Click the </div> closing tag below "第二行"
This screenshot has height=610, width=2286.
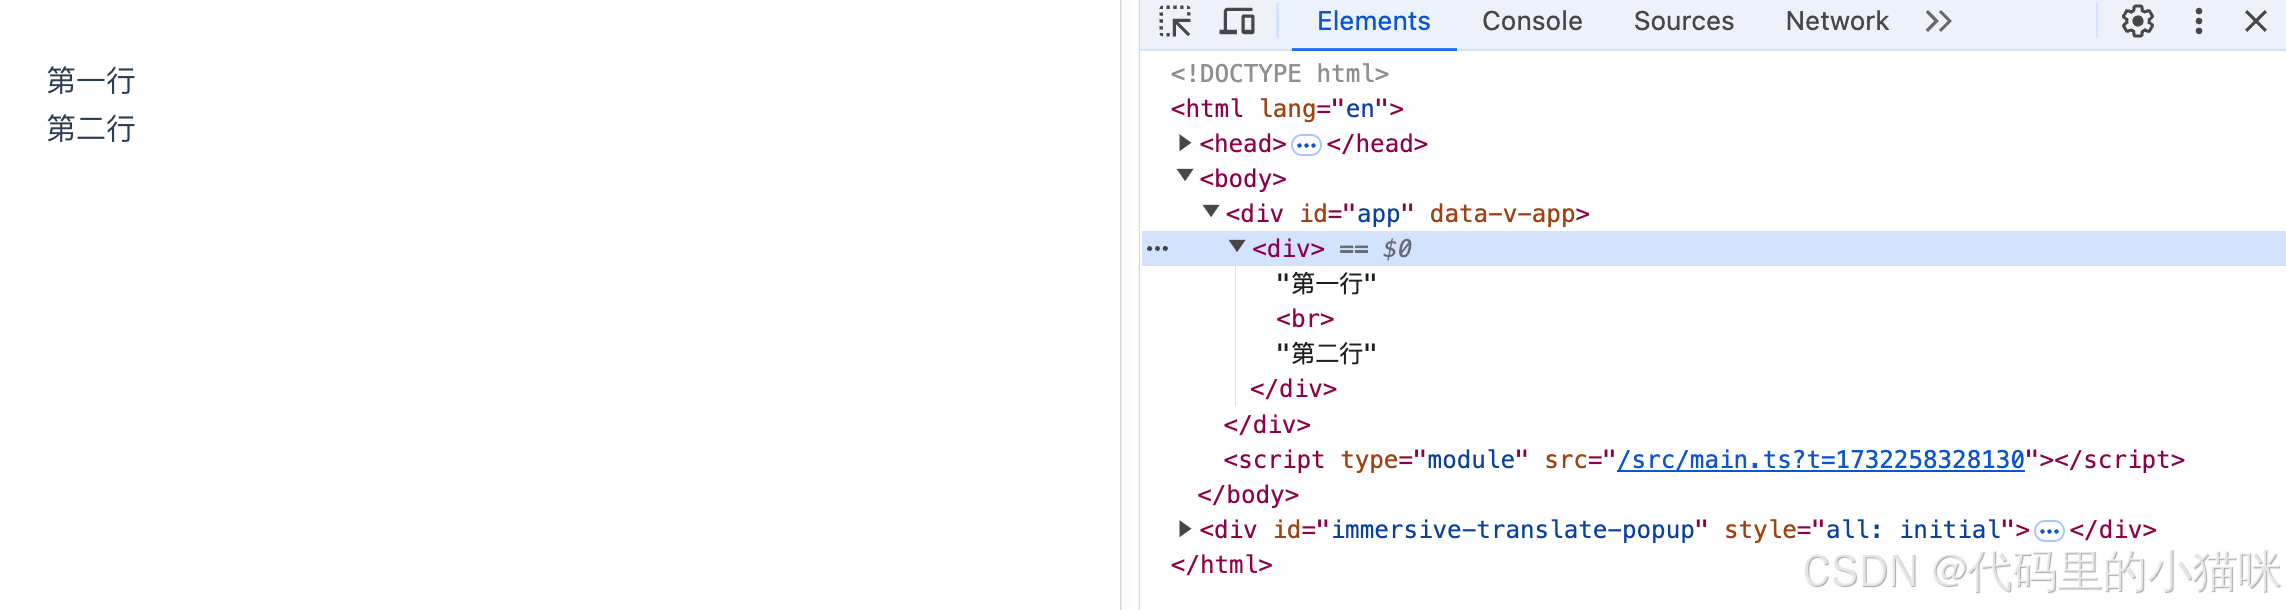(1293, 389)
